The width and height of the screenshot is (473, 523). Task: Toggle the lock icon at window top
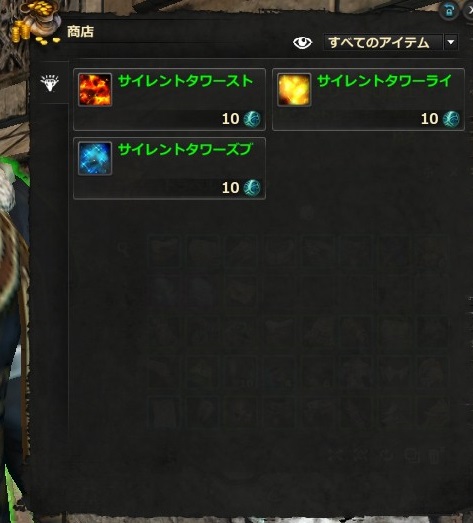tap(449, 11)
